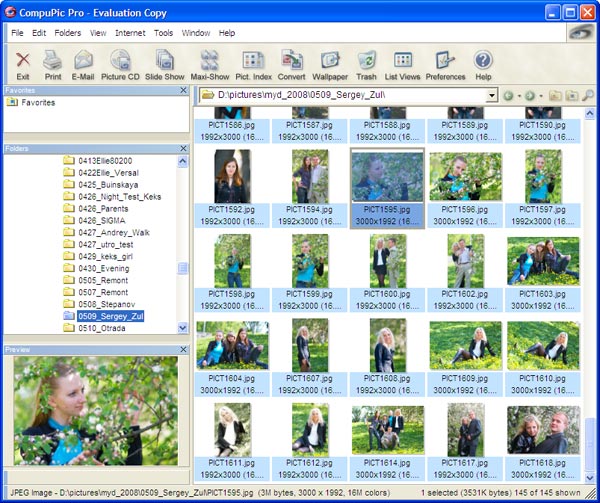600x503 pixels.
Task: Close the Folders panel
Action: 184,148
